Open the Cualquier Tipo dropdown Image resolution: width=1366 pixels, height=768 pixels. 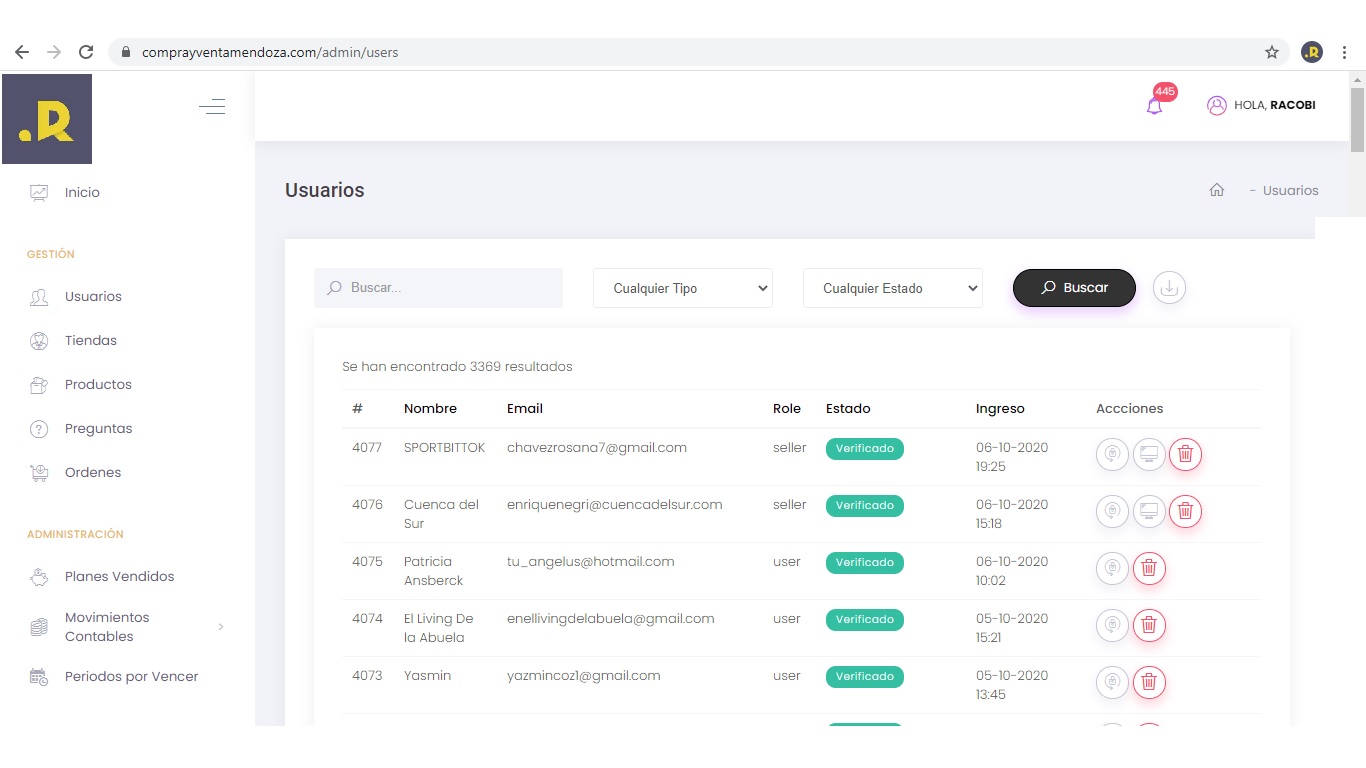[x=683, y=288]
